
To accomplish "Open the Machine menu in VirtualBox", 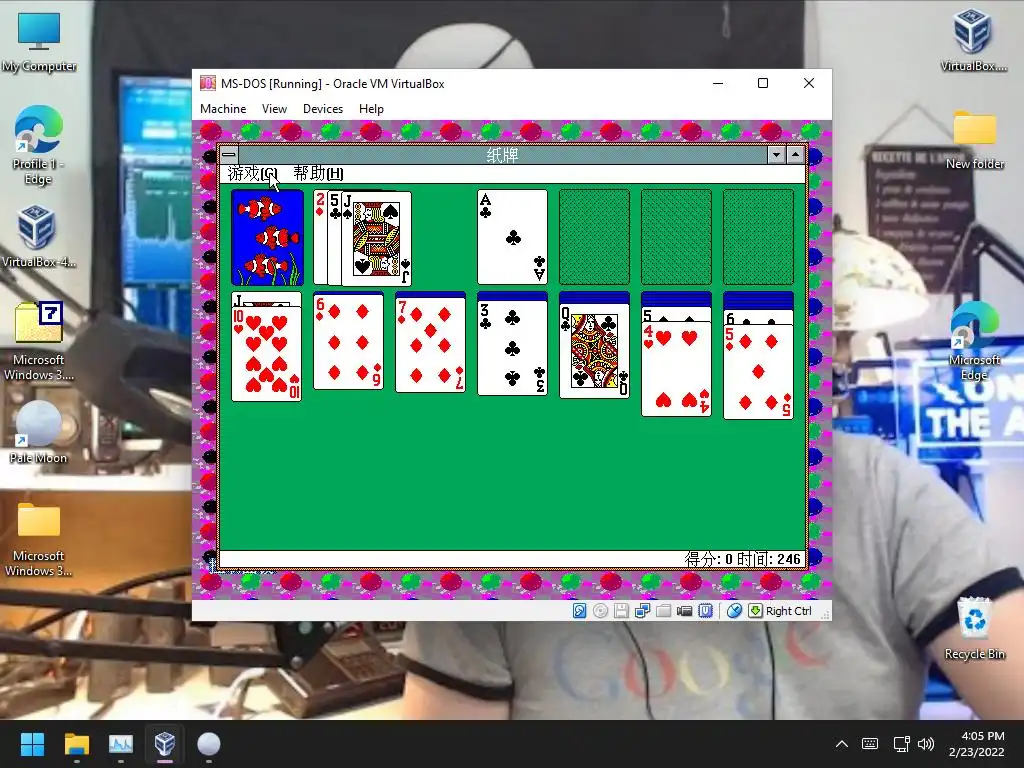I will click(x=223, y=109).
